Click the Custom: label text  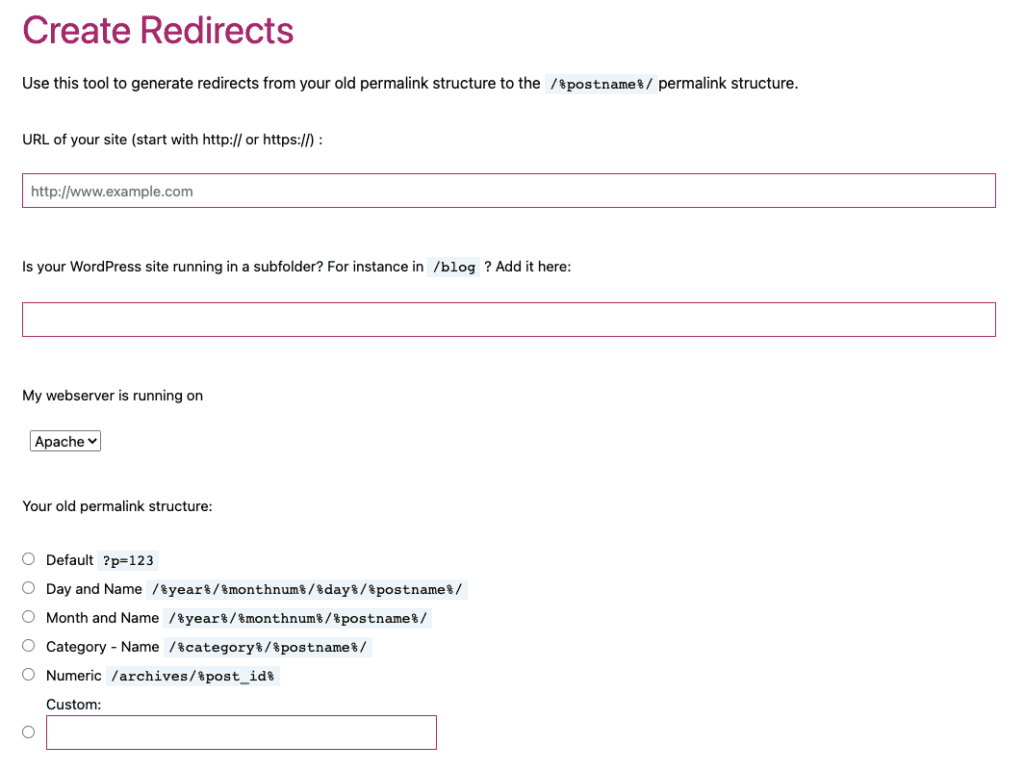tap(74, 704)
